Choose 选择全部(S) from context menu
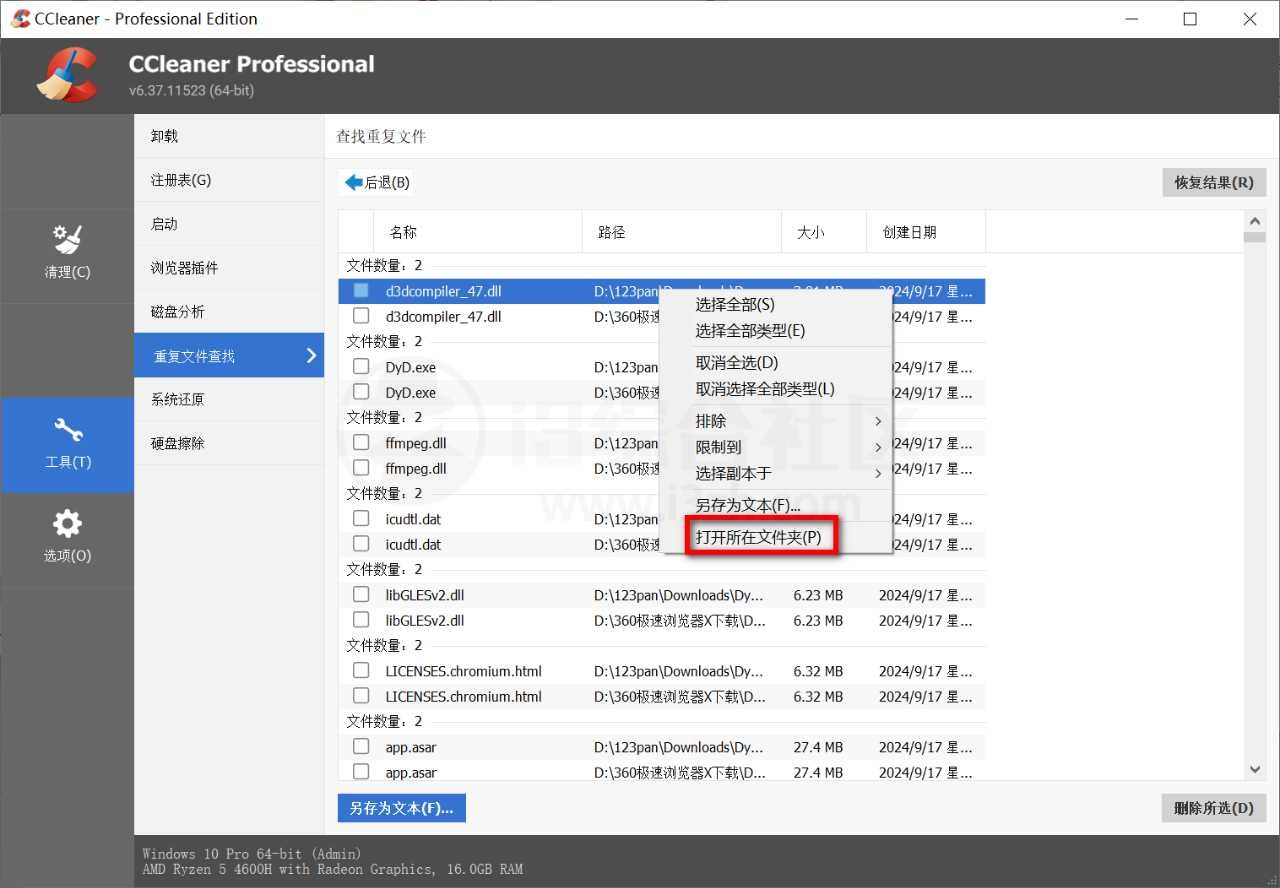Viewport: 1280px width, 888px height. (x=775, y=305)
